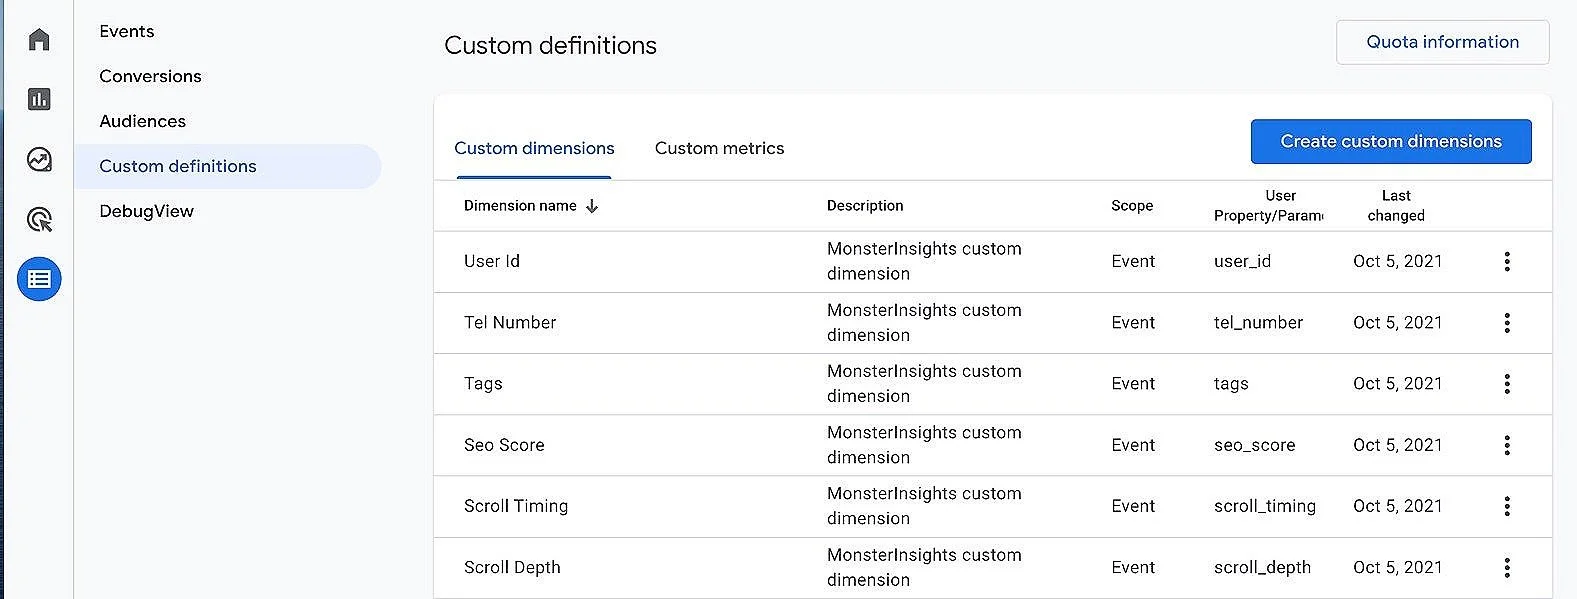Screen dimensions: 1577x599
Task: Open more options for Tags row
Action: pos(1506,384)
